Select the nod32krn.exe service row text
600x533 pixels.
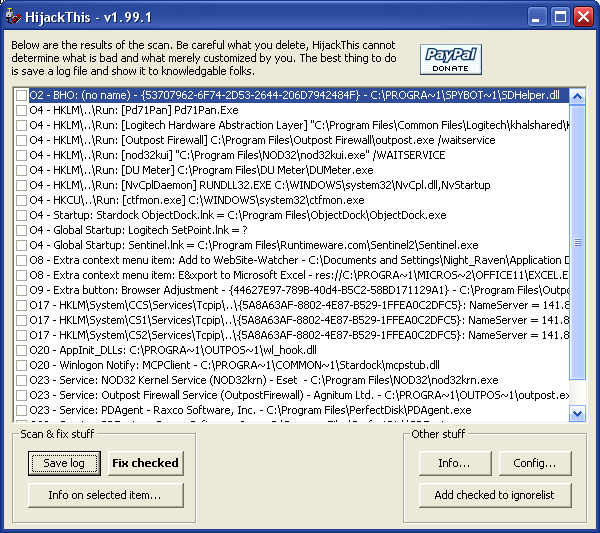pos(264,380)
